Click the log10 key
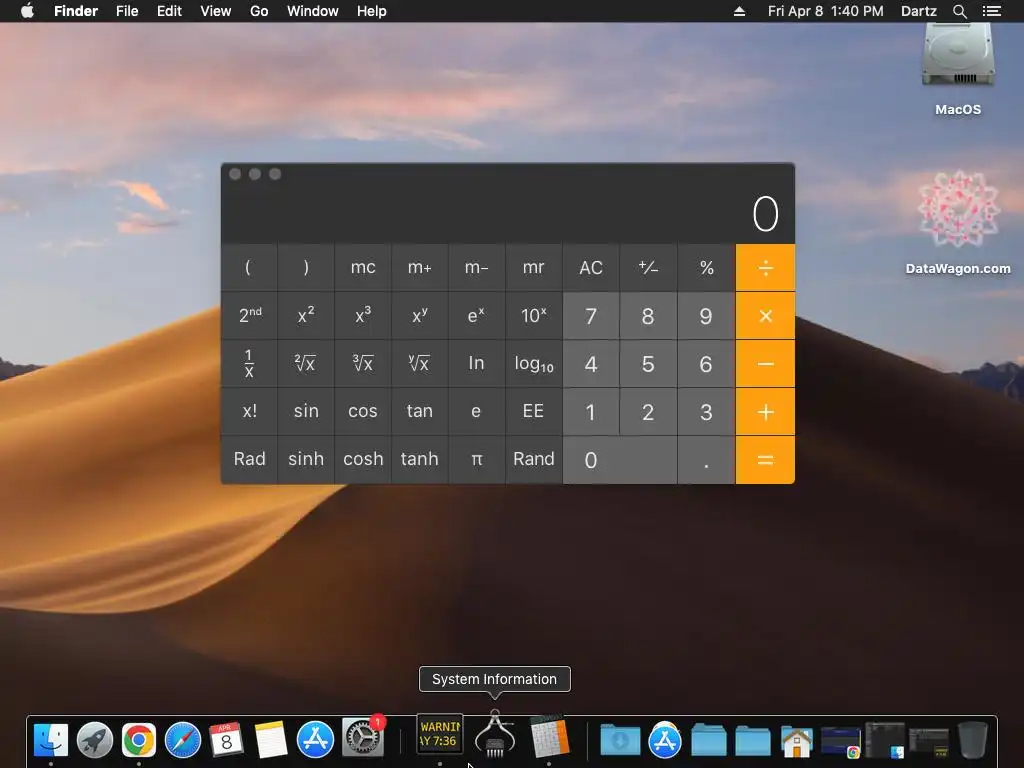 pos(534,364)
